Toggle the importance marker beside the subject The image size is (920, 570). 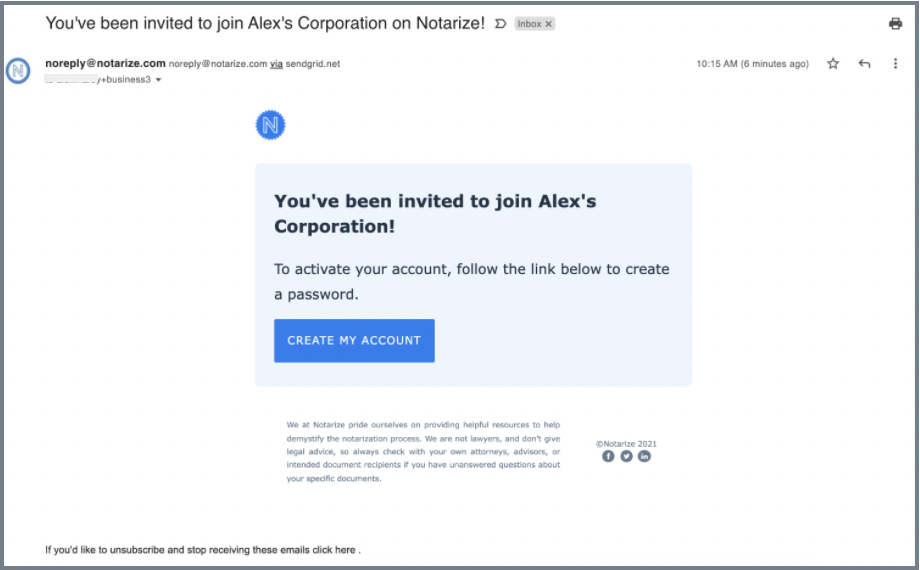[500, 24]
